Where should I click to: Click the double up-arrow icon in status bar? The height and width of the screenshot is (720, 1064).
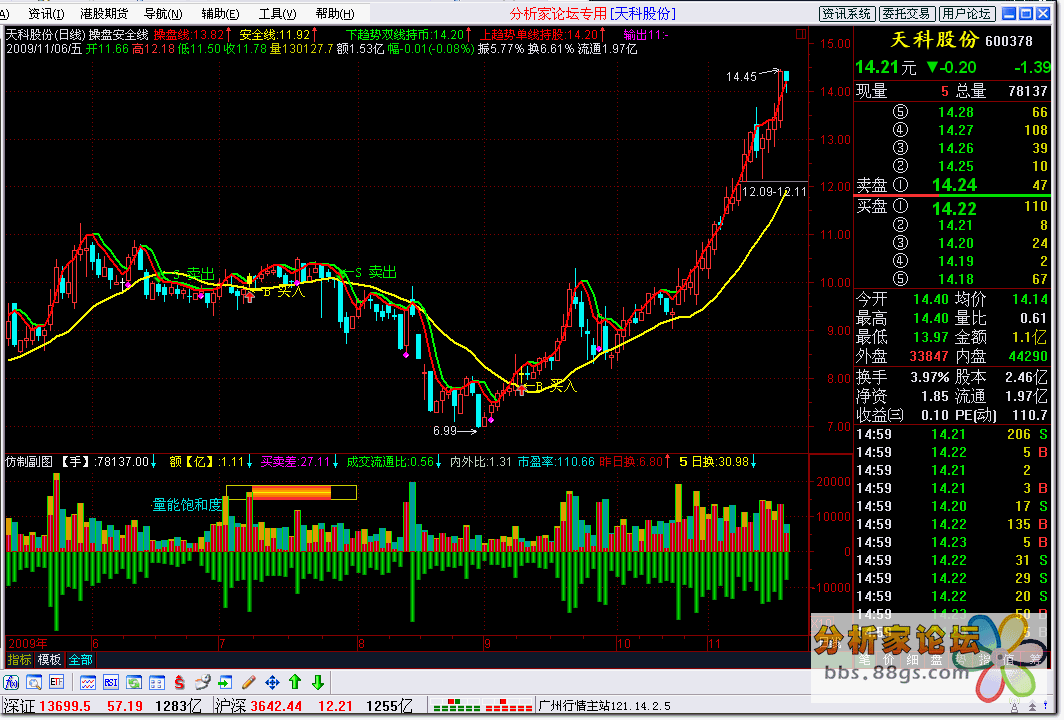tap(1033, 706)
